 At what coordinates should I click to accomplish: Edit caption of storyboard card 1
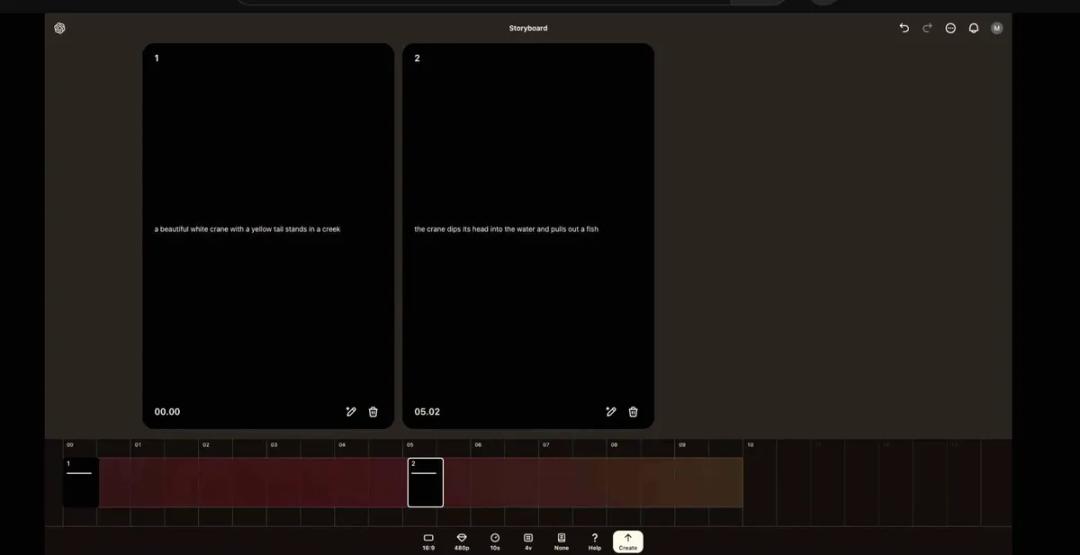coord(351,412)
